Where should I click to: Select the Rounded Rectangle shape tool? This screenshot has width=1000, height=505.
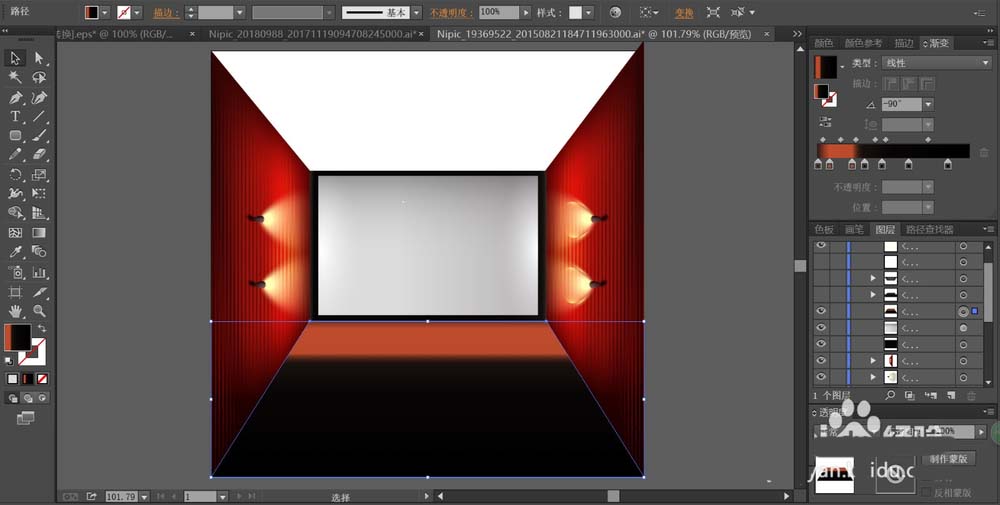click(15, 136)
